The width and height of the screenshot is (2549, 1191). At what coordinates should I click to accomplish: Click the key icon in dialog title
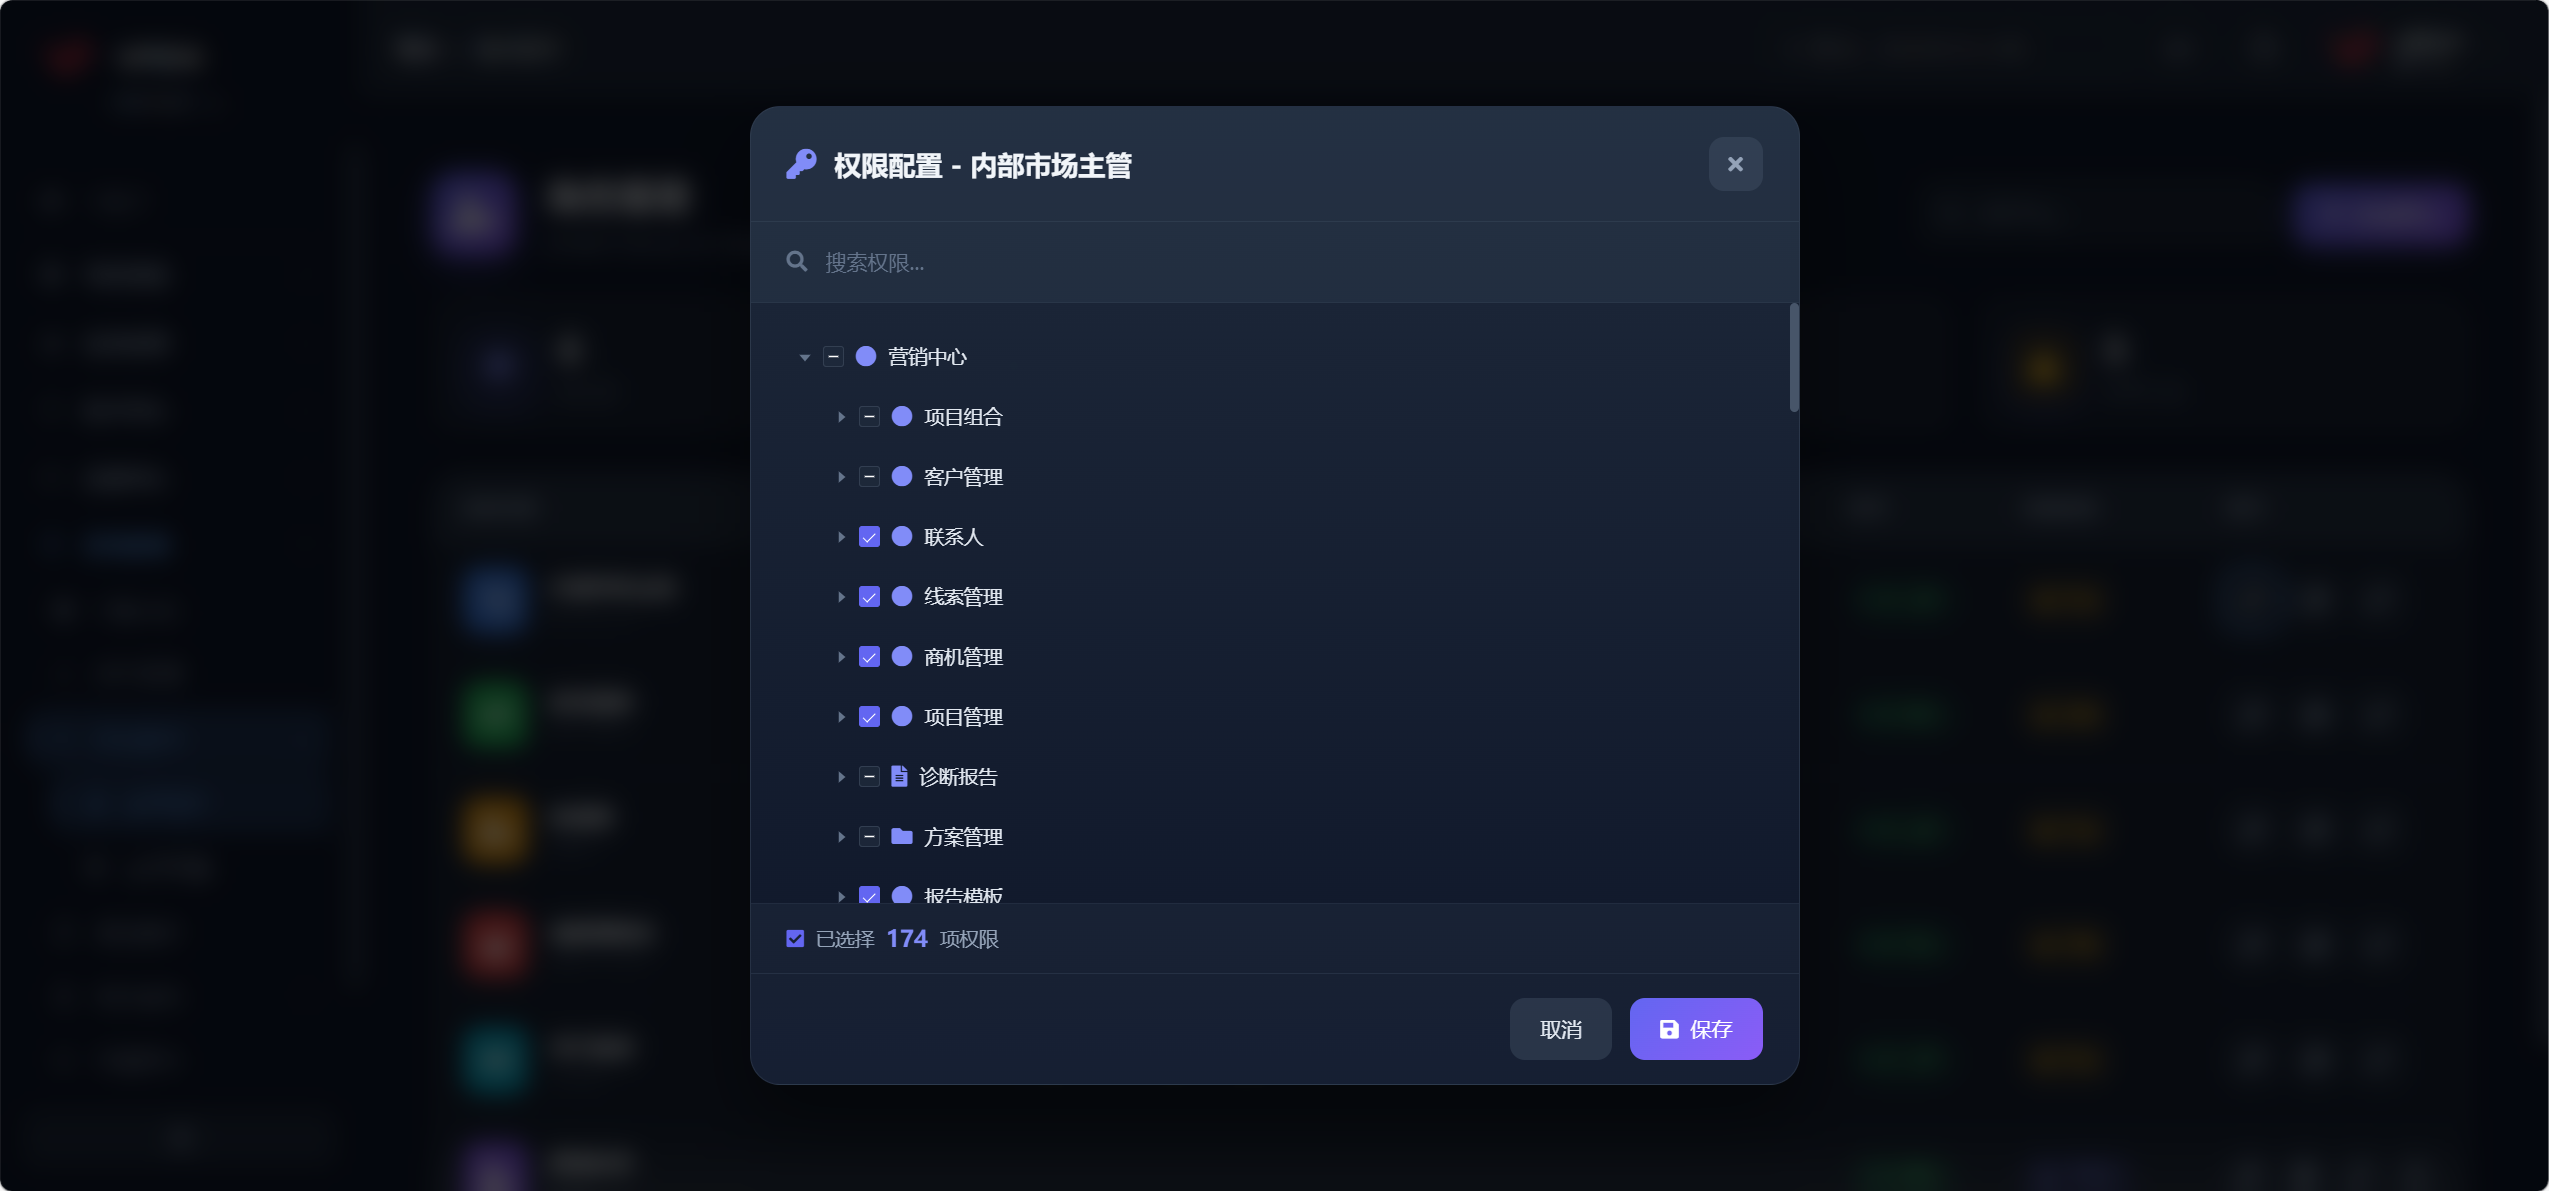tap(801, 164)
